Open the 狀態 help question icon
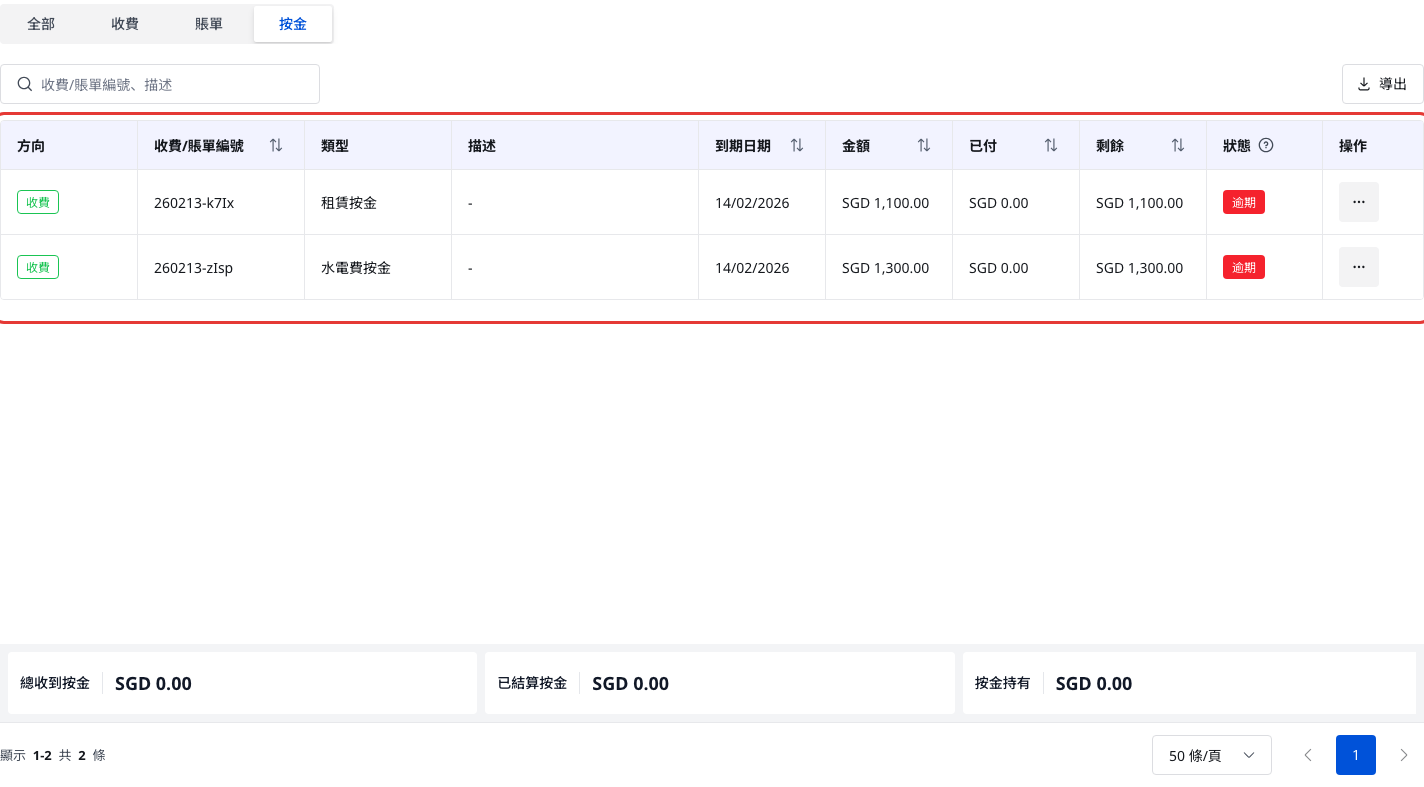This screenshot has height=787, width=1424. click(1266, 145)
